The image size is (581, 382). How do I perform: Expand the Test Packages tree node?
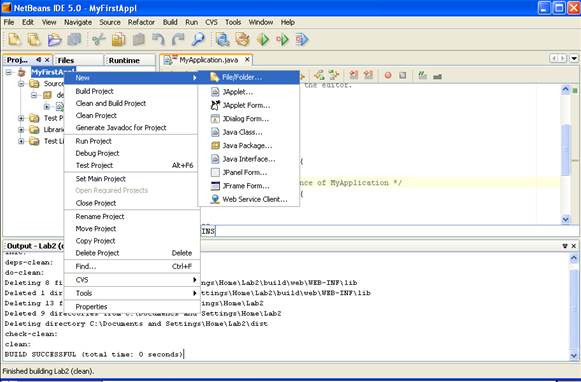[x=21, y=118]
